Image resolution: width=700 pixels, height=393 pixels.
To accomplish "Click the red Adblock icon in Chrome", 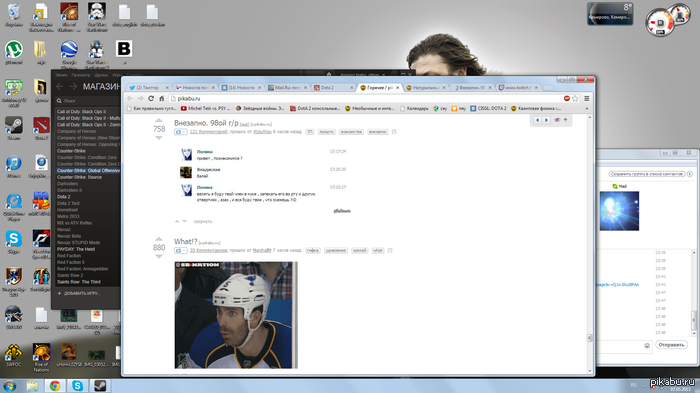I will pos(567,98).
